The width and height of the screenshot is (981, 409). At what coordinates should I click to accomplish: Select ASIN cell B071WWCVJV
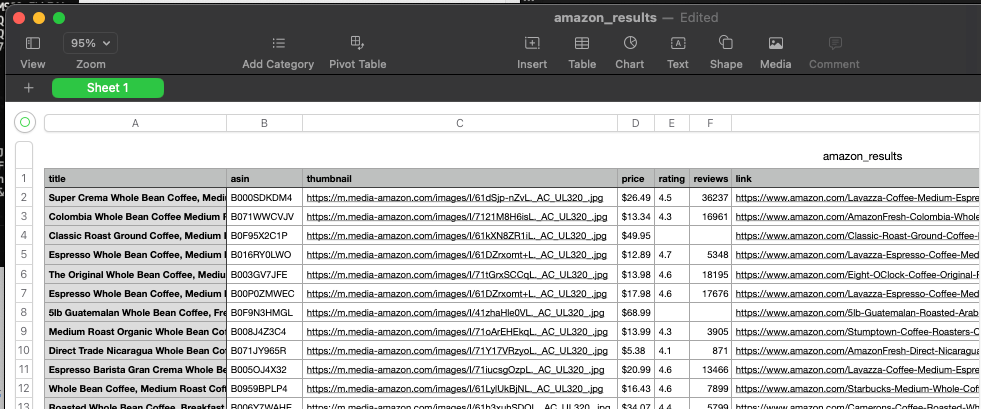click(265, 217)
